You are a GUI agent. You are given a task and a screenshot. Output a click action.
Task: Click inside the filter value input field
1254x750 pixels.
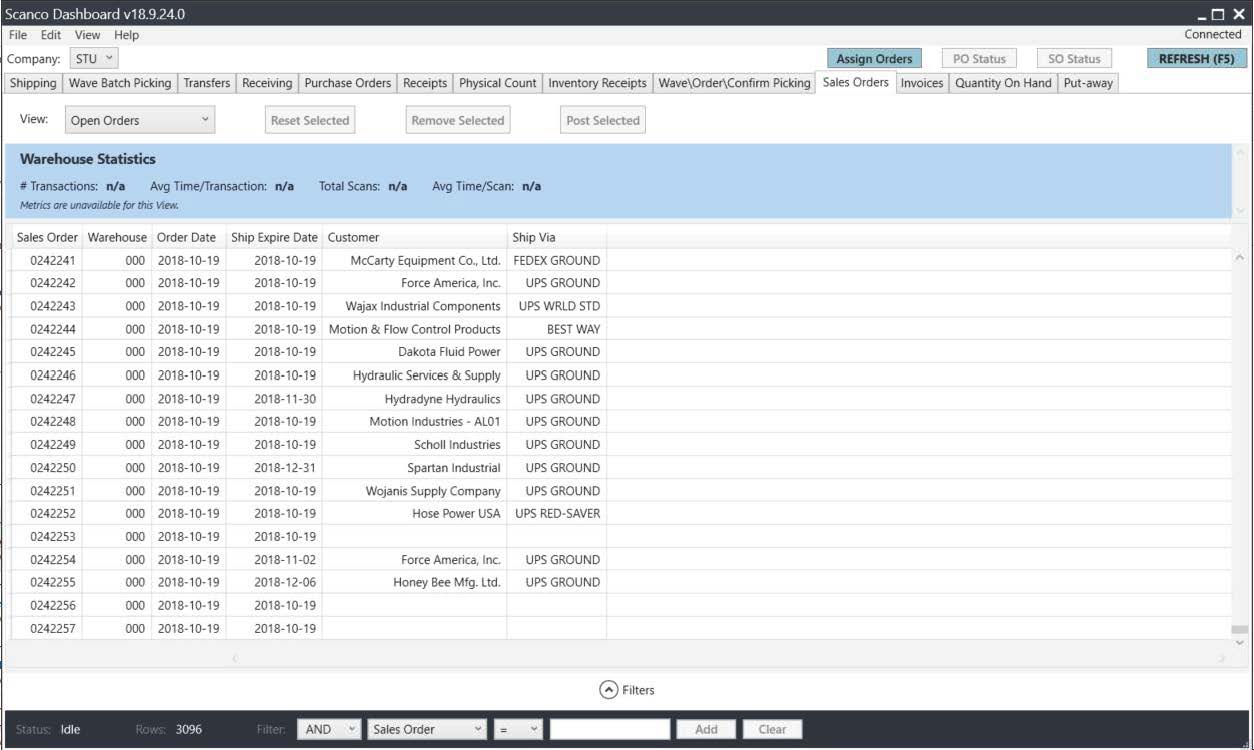pyautogui.click(x=610, y=729)
